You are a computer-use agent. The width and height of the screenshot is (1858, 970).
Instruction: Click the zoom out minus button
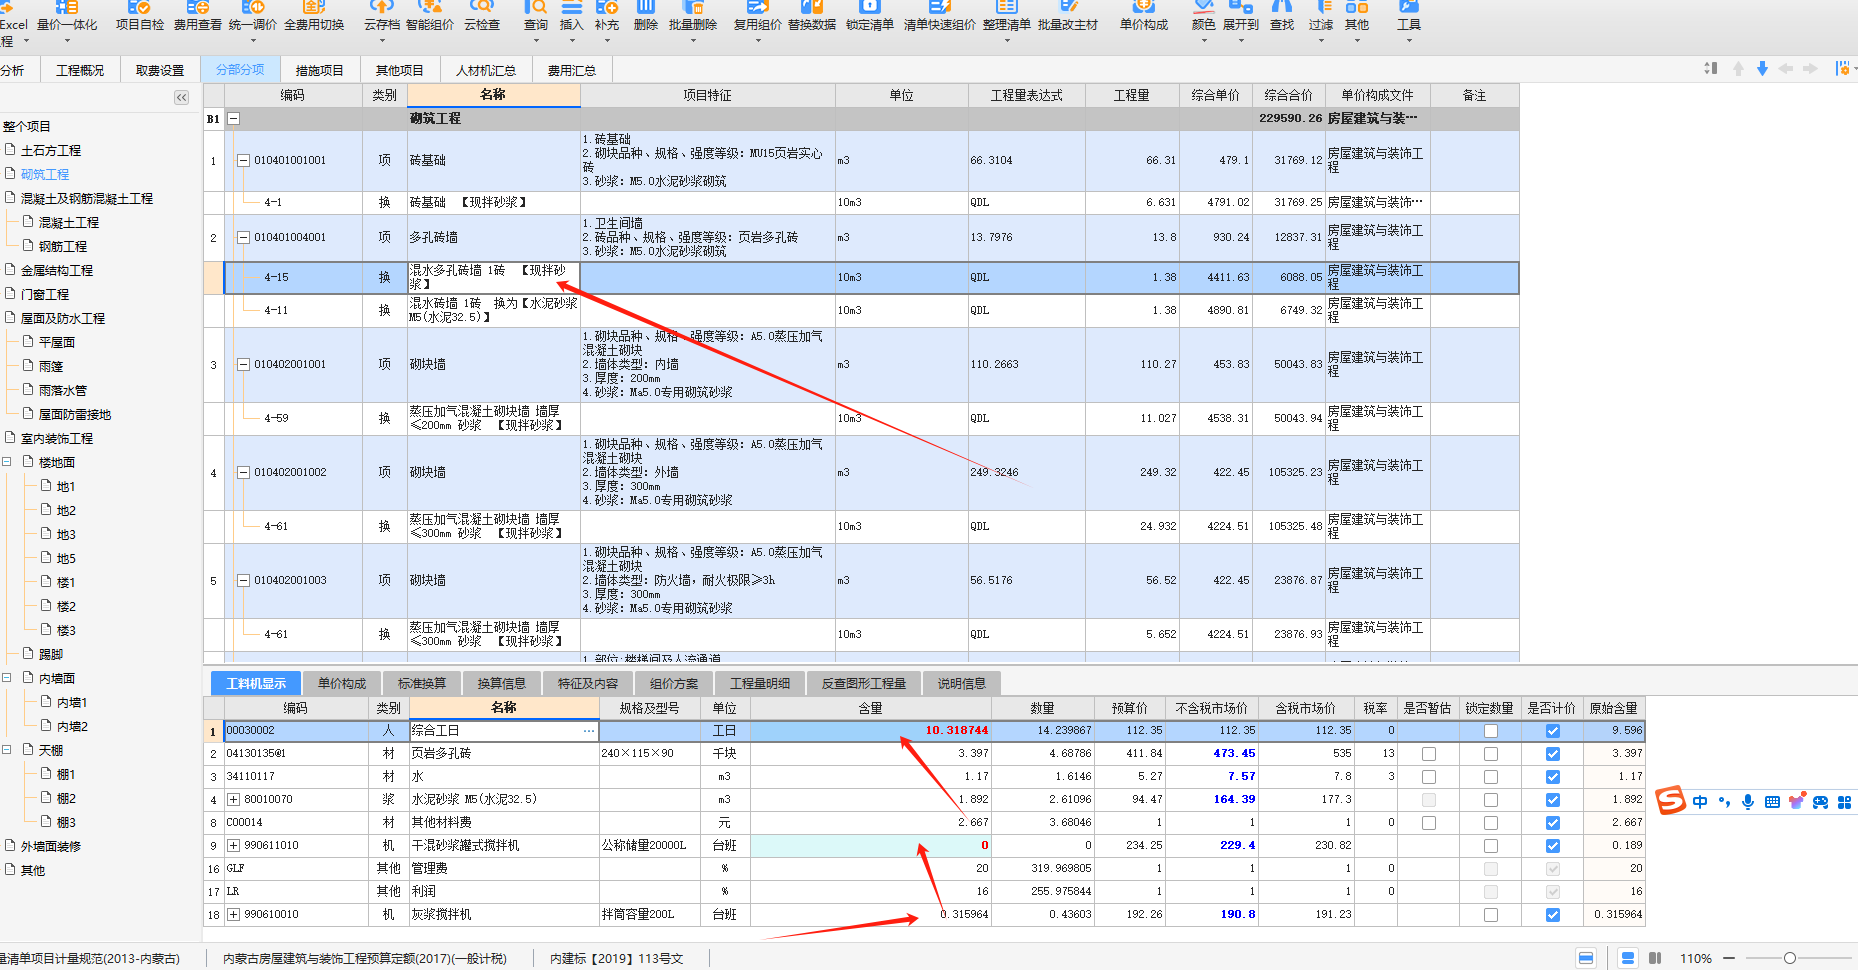click(x=1728, y=958)
